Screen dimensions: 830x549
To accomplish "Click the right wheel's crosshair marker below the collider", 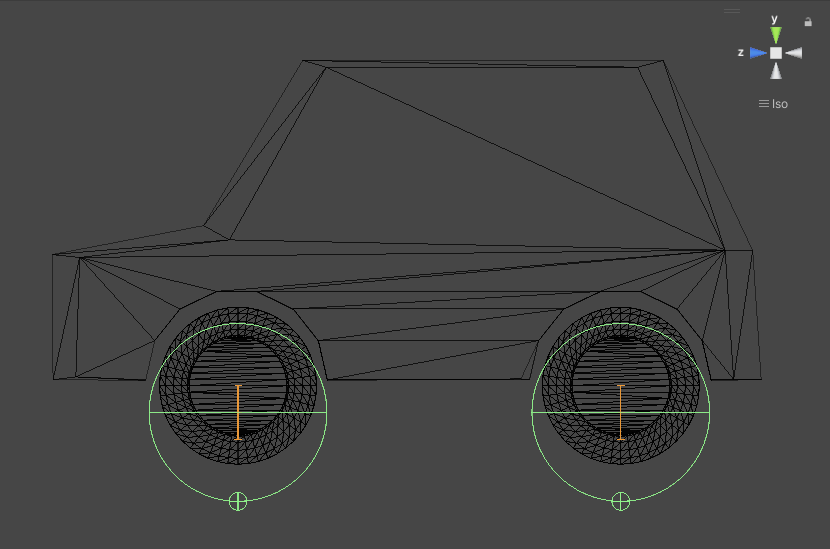I will click(x=621, y=501).
